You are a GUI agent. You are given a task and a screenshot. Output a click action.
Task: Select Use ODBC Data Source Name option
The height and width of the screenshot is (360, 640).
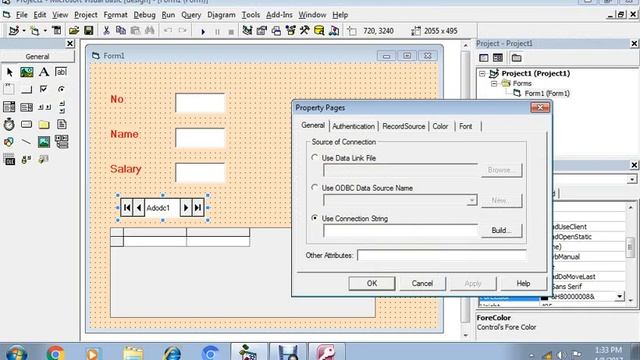(x=314, y=187)
